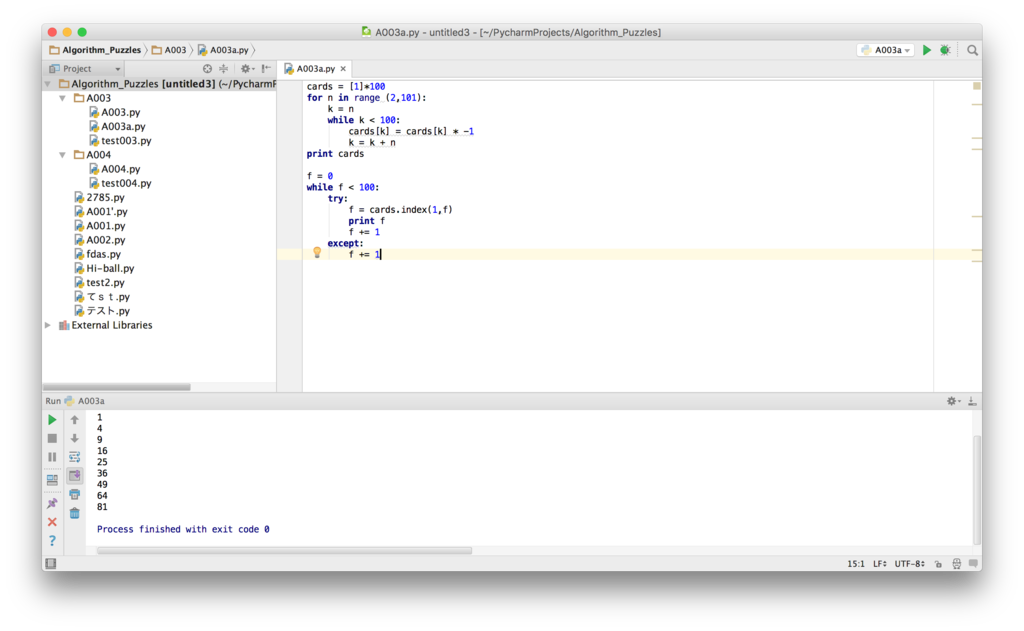Screen dimensions: 1024x631
Task: Open Project panel gear settings
Action: click(246, 69)
